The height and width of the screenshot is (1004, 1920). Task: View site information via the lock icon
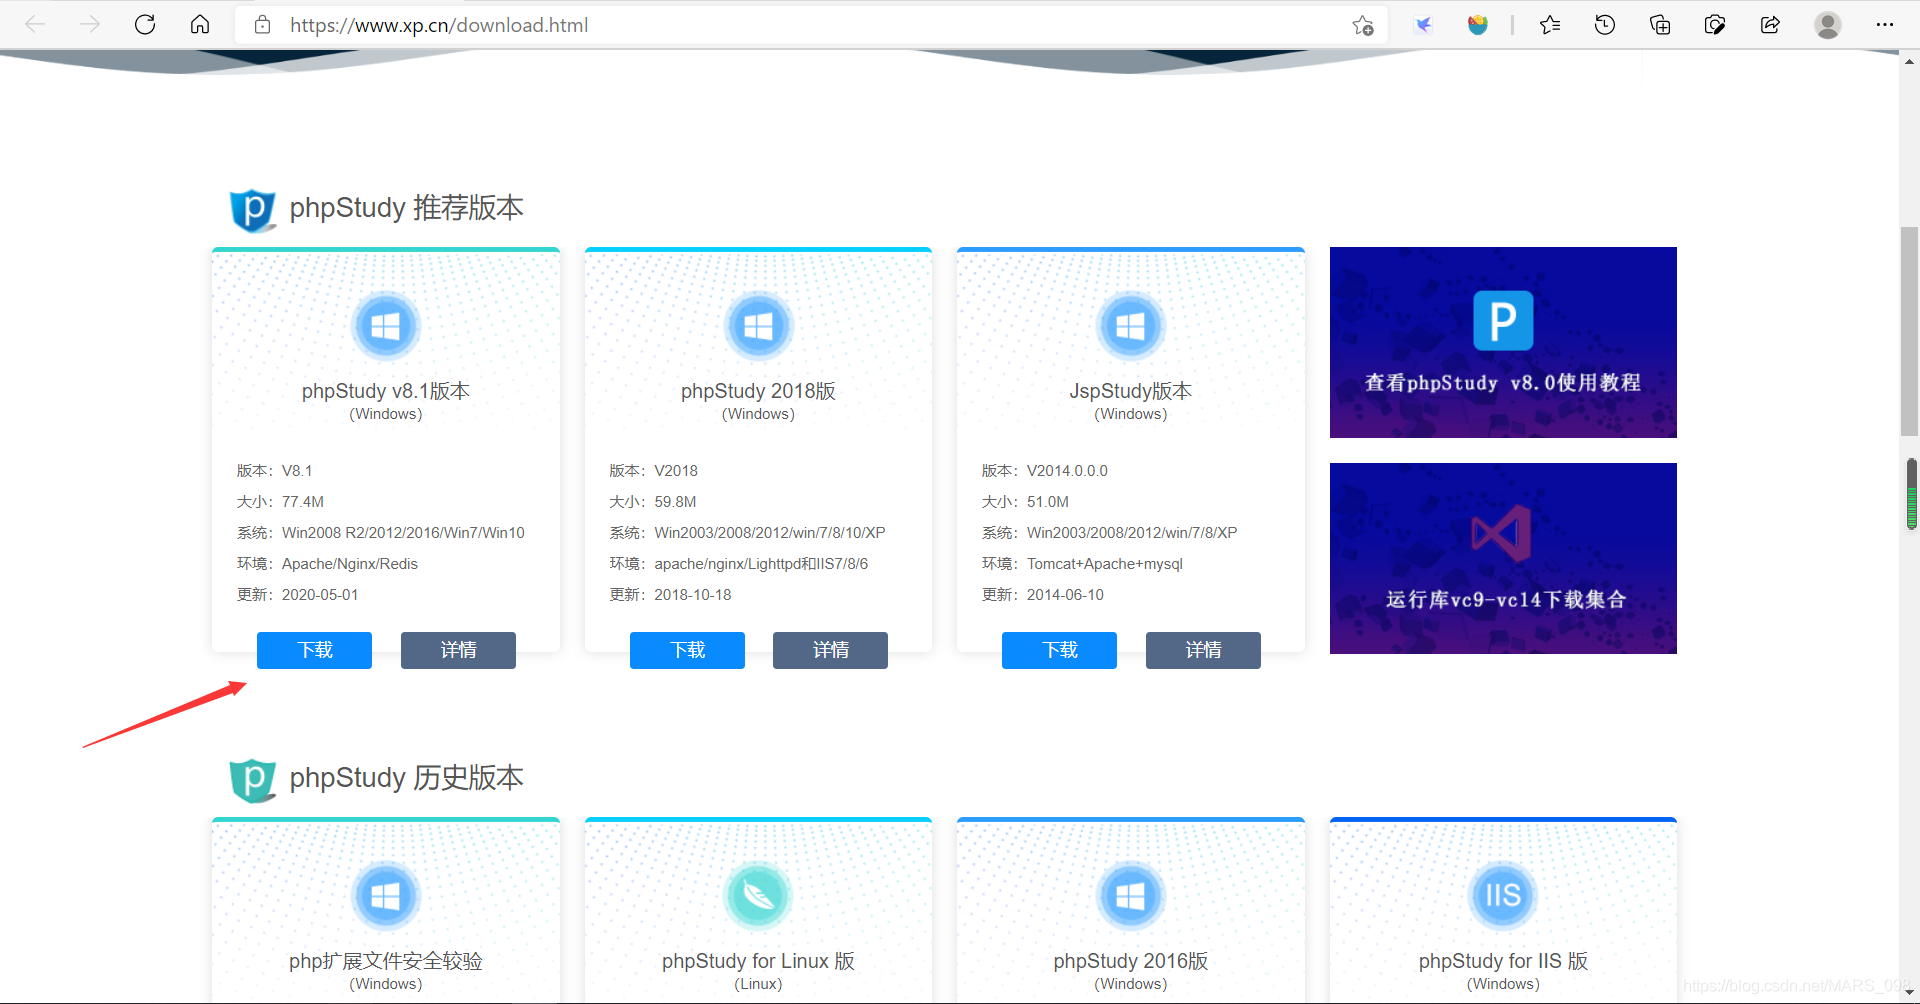click(262, 25)
